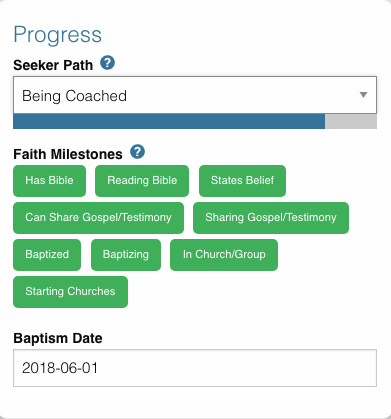Toggle the Has Bible milestone
The image size is (391, 419).
(49, 181)
